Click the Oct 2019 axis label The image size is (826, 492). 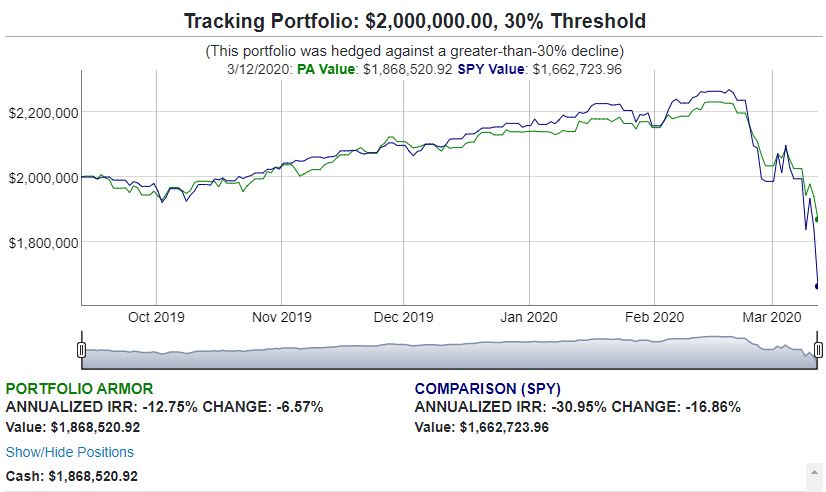pos(156,317)
